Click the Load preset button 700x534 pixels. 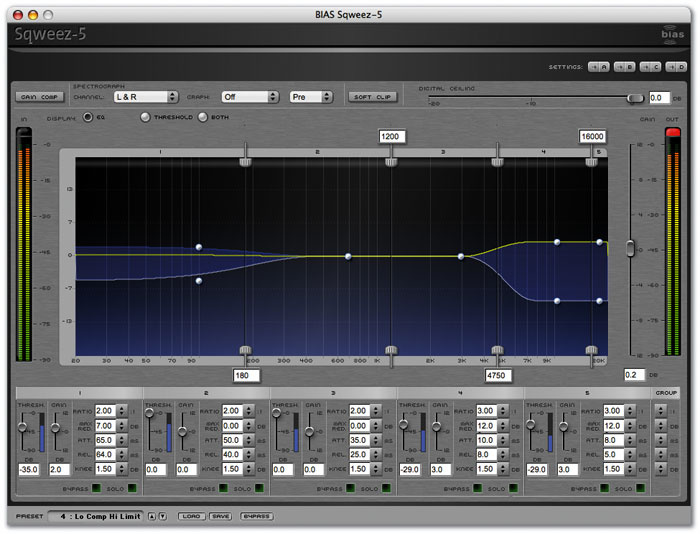click(192, 516)
